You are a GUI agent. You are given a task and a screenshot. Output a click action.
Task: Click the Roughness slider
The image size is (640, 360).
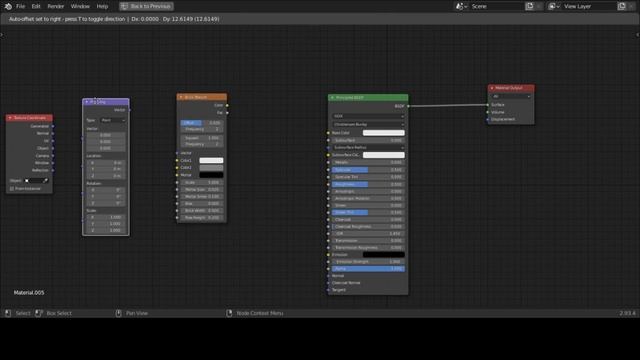368,184
